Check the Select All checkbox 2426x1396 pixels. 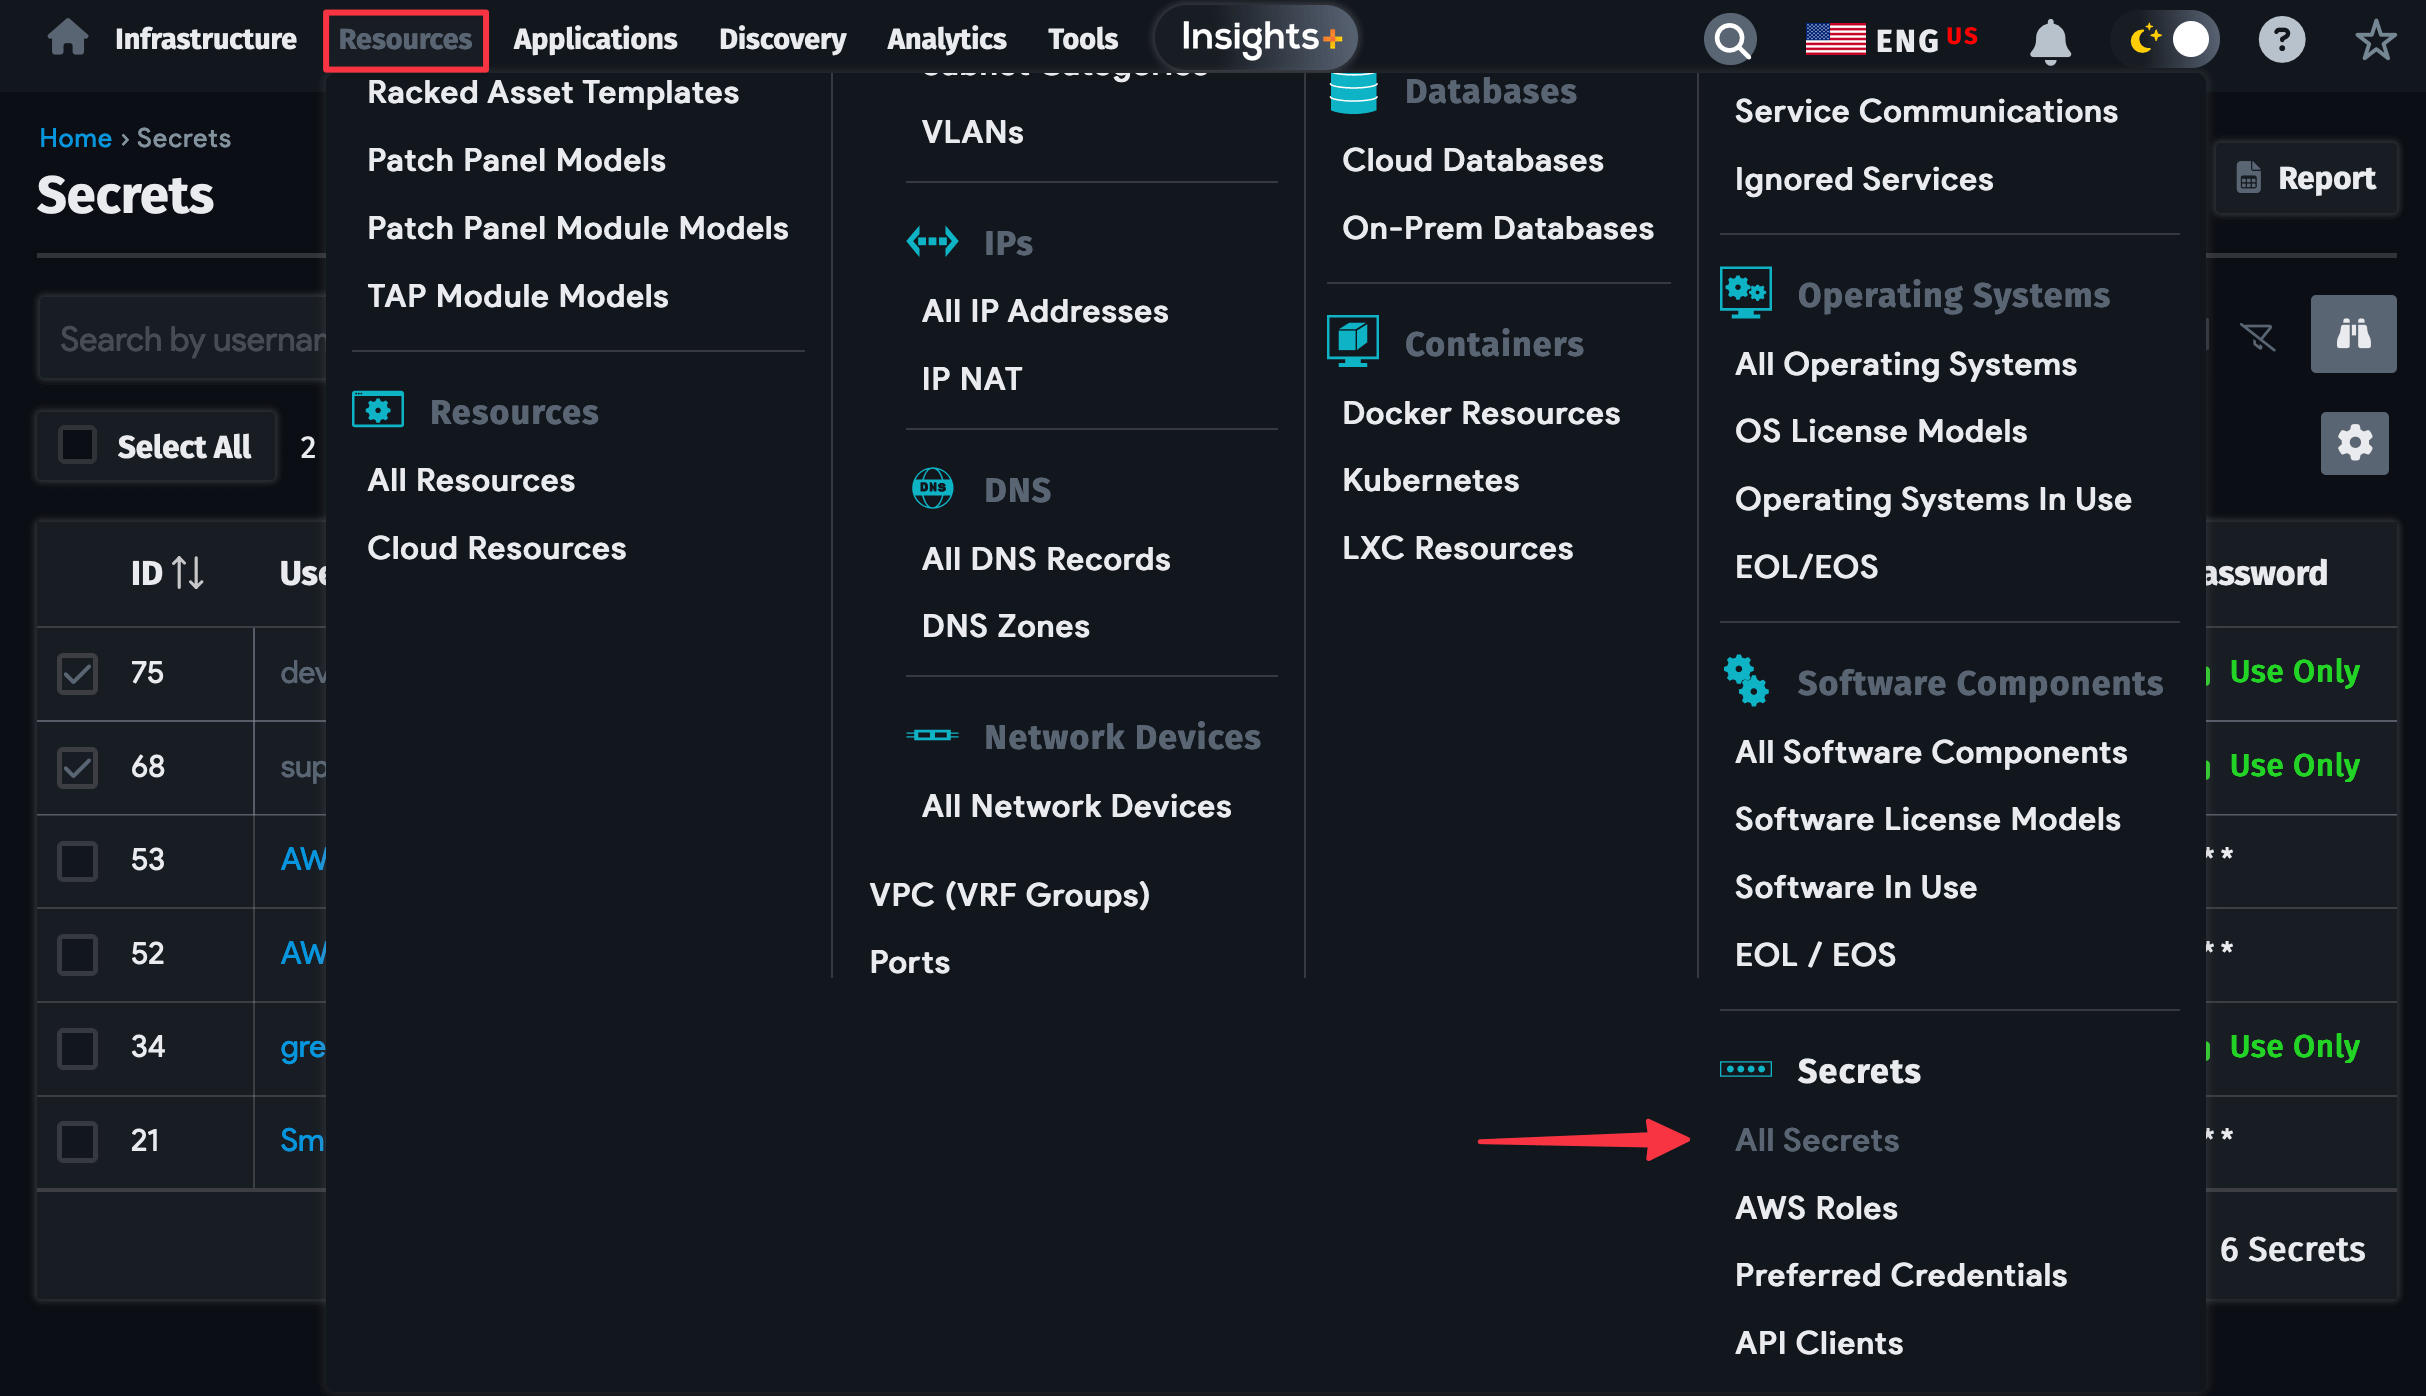click(x=77, y=446)
